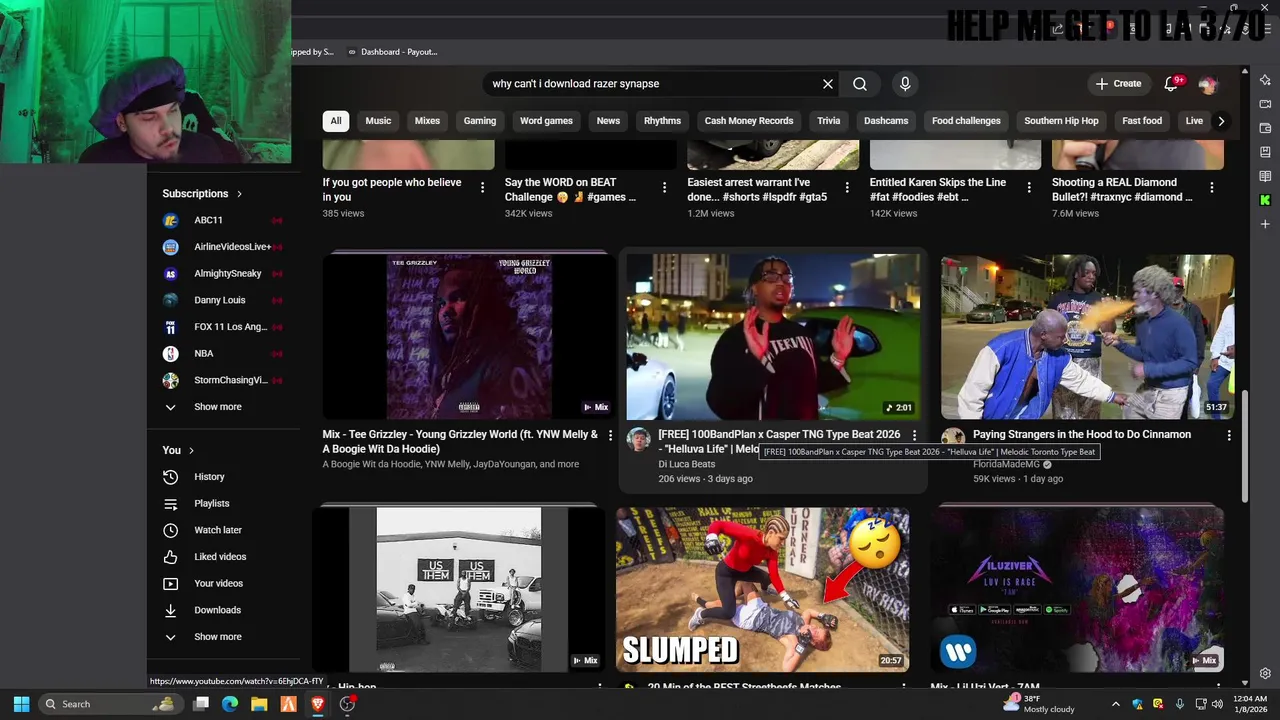Open the Brave Wallet sidebar icon
This screenshot has width=1280, height=720.
pyautogui.click(x=1265, y=128)
